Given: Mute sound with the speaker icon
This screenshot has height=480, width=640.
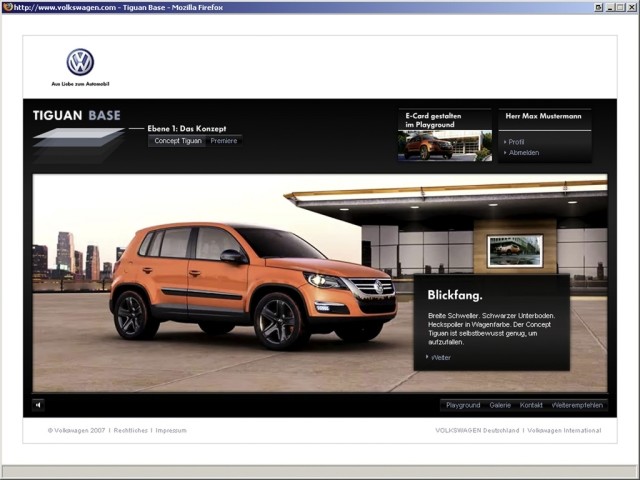Looking at the screenshot, I should (38, 405).
